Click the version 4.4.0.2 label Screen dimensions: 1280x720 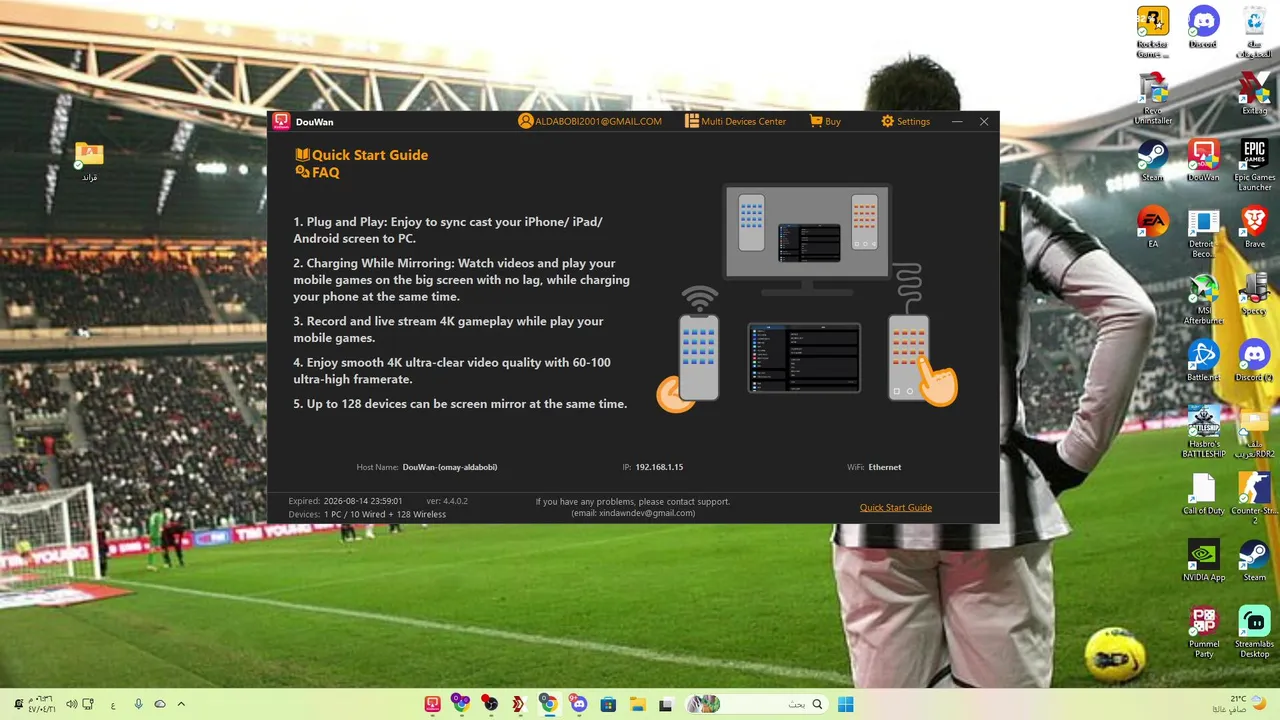tap(447, 501)
